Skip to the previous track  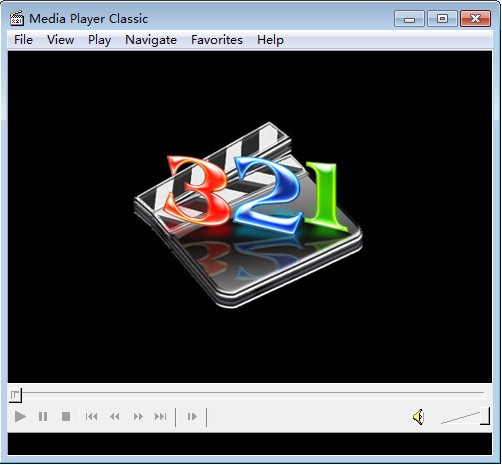pyautogui.click(x=91, y=417)
